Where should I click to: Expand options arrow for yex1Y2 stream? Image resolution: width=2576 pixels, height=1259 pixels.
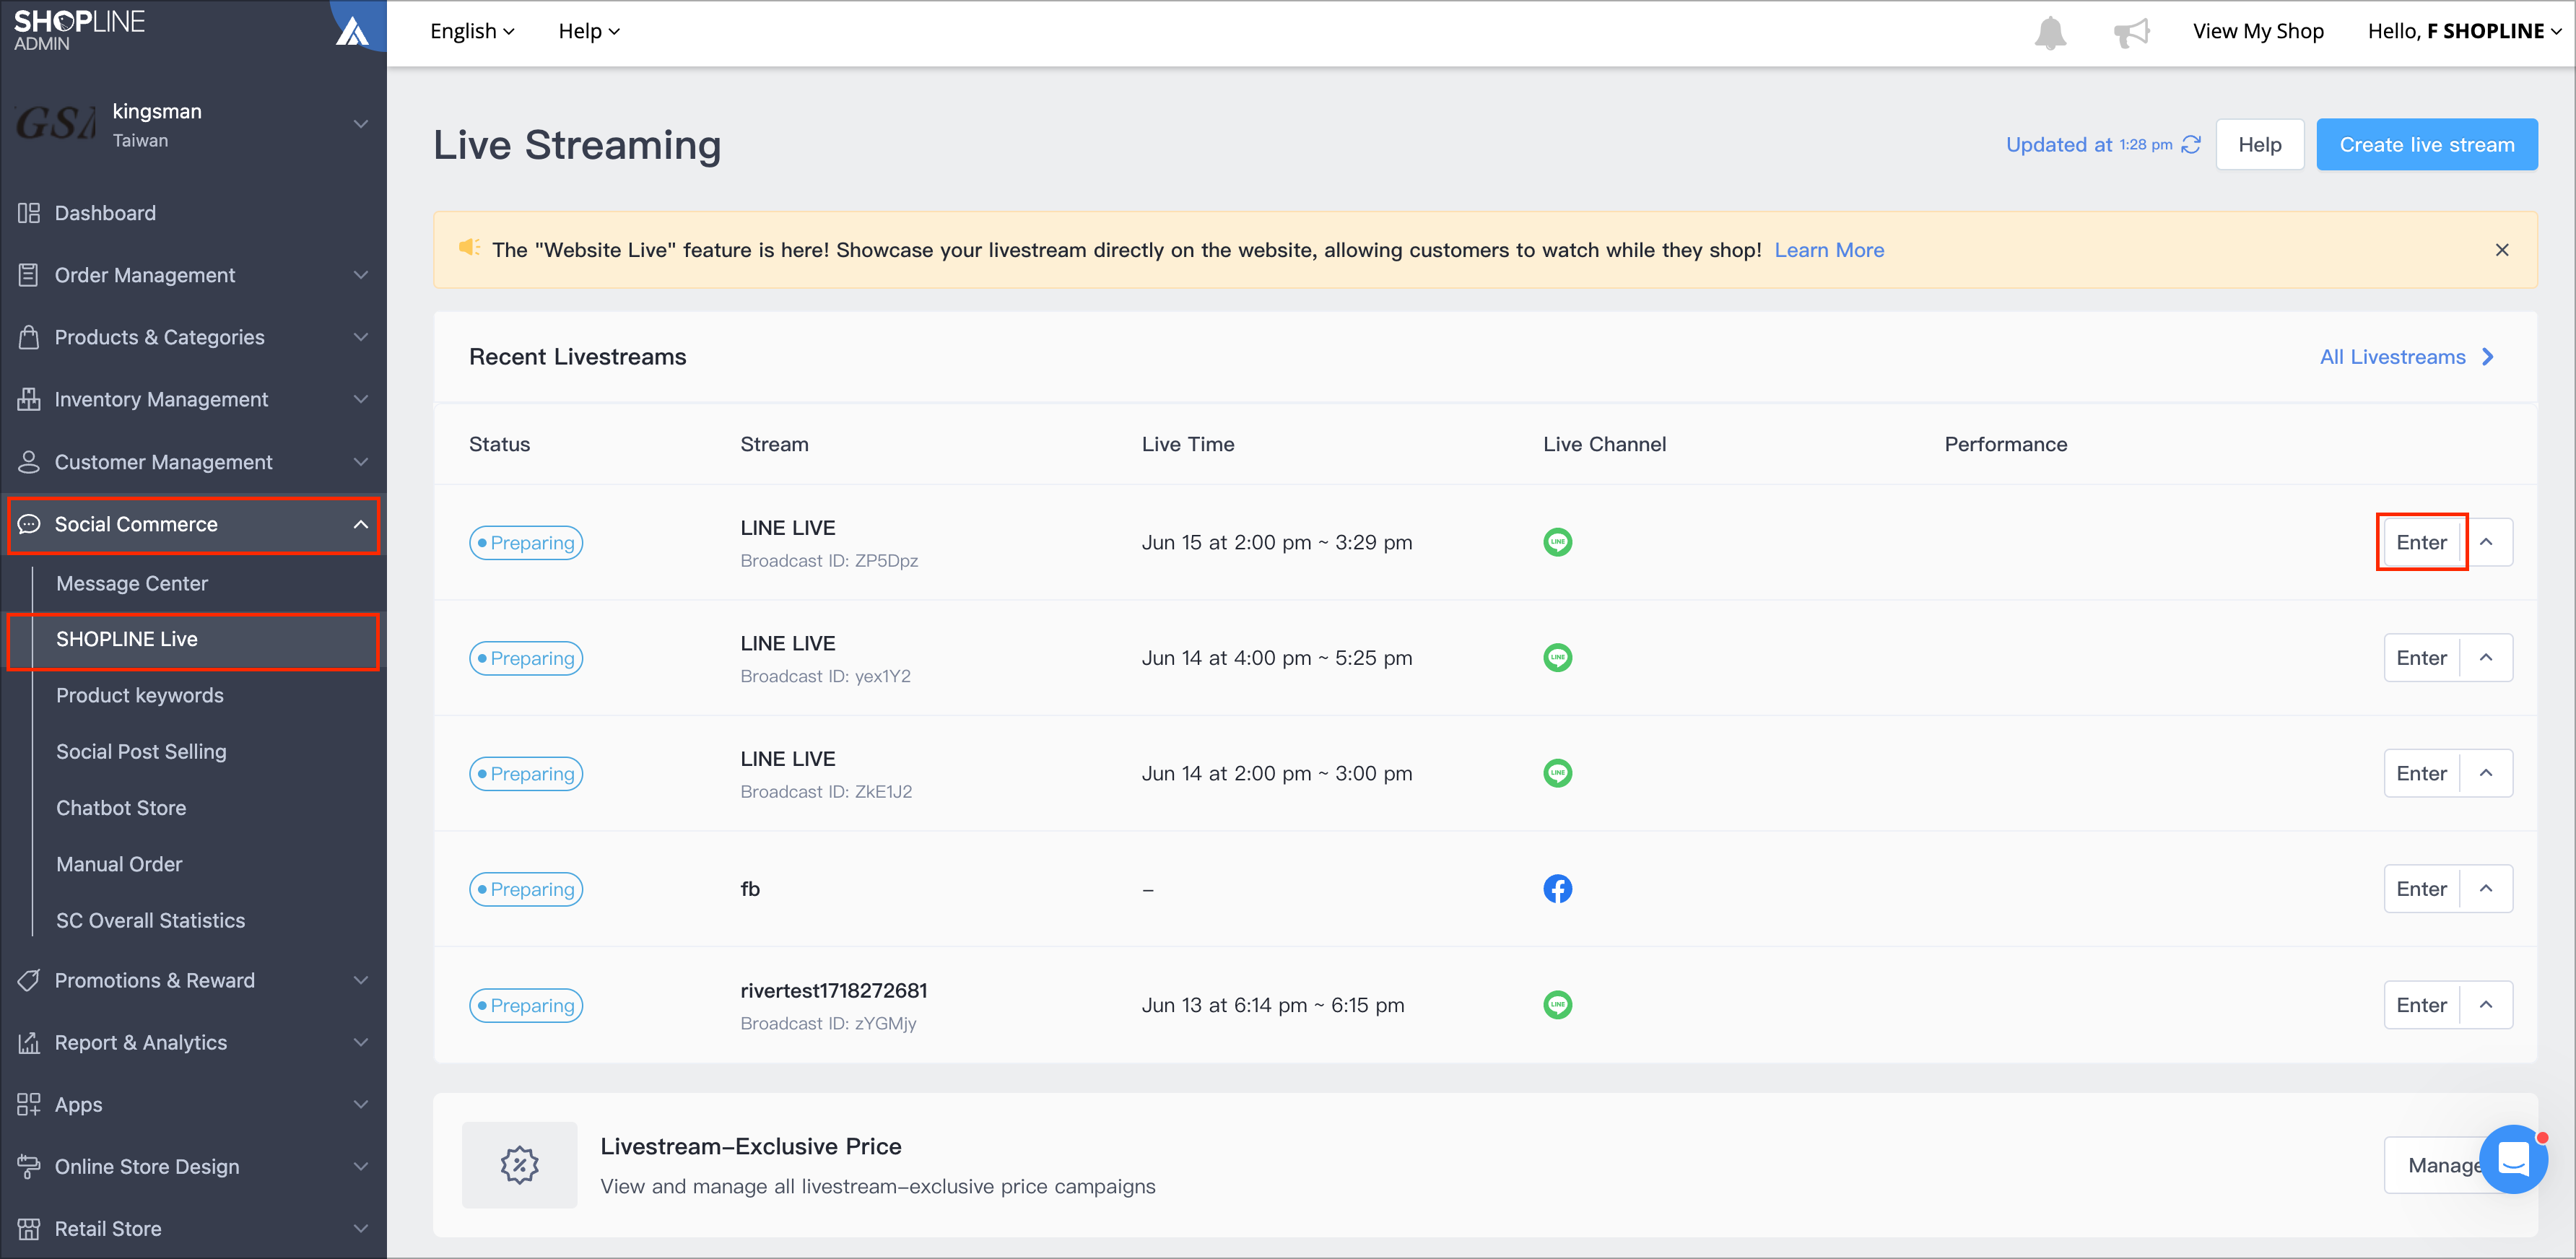2486,658
